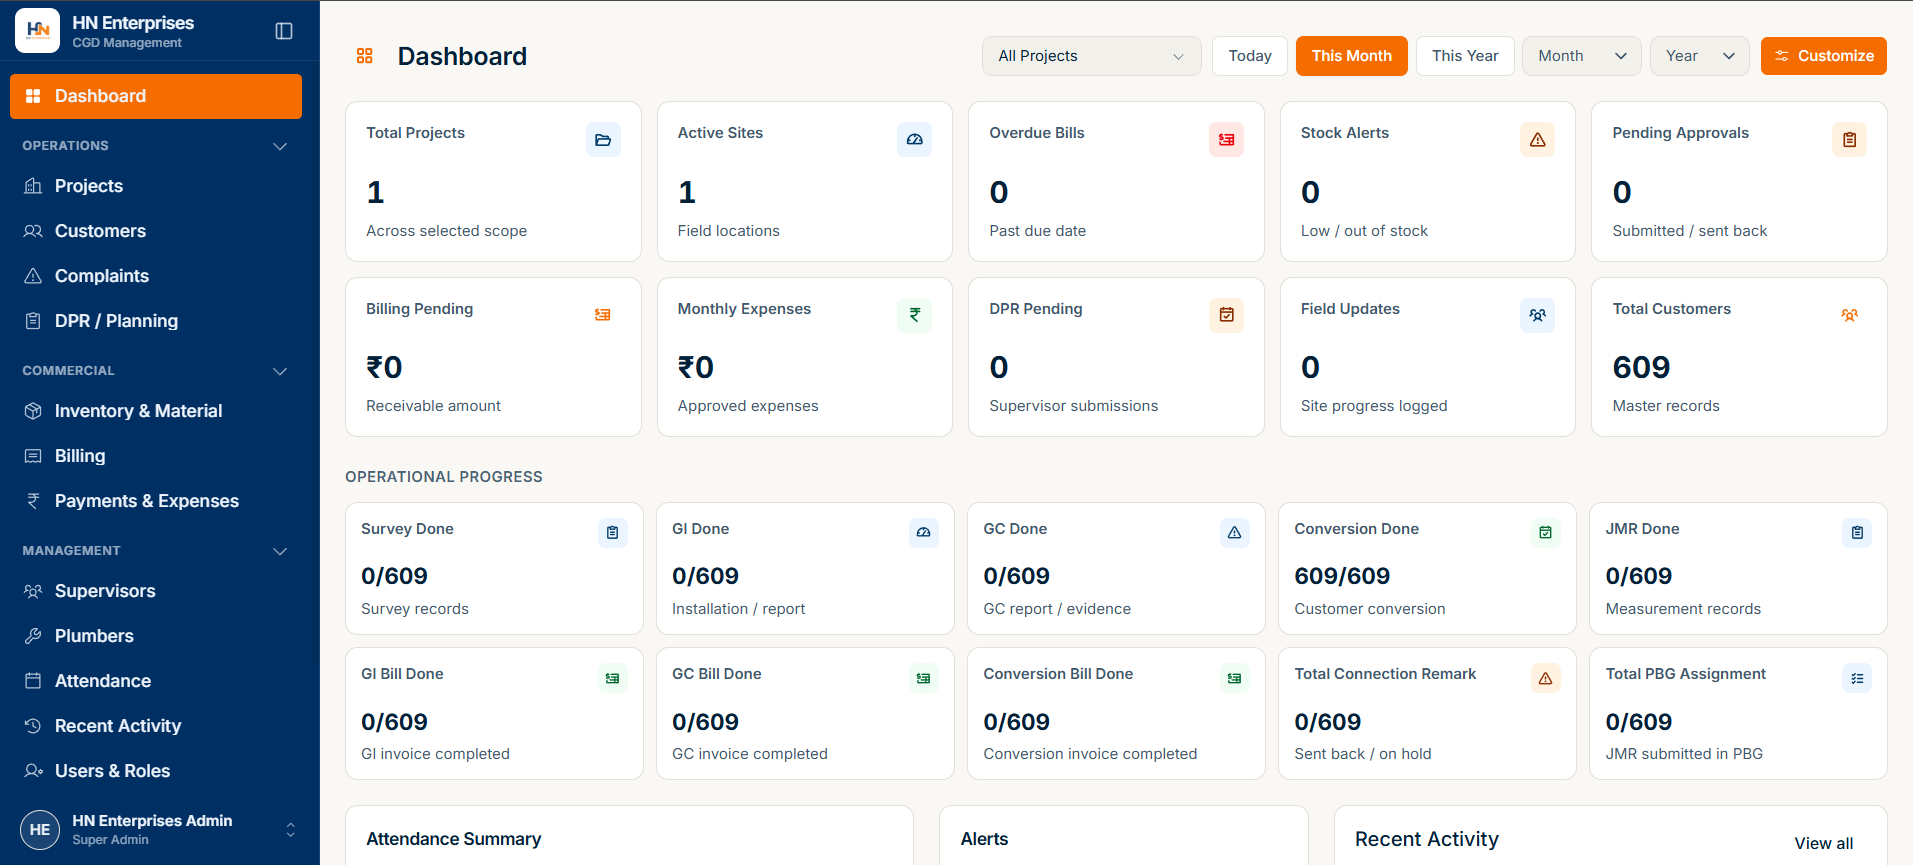1913x865 pixels.
Task: Click the Active Sites gauge icon
Action: pyautogui.click(x=914, y=140)
